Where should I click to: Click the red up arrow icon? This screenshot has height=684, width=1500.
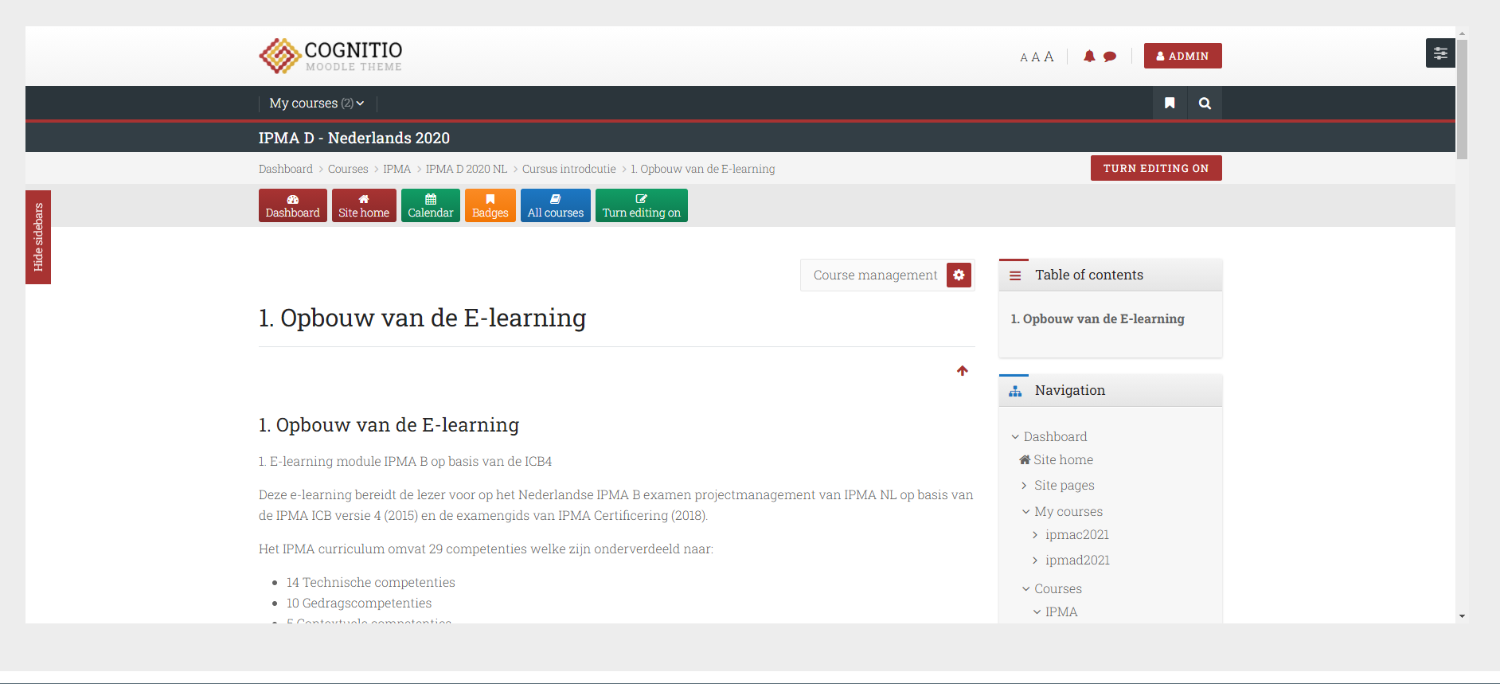click(x=962, y=371)
